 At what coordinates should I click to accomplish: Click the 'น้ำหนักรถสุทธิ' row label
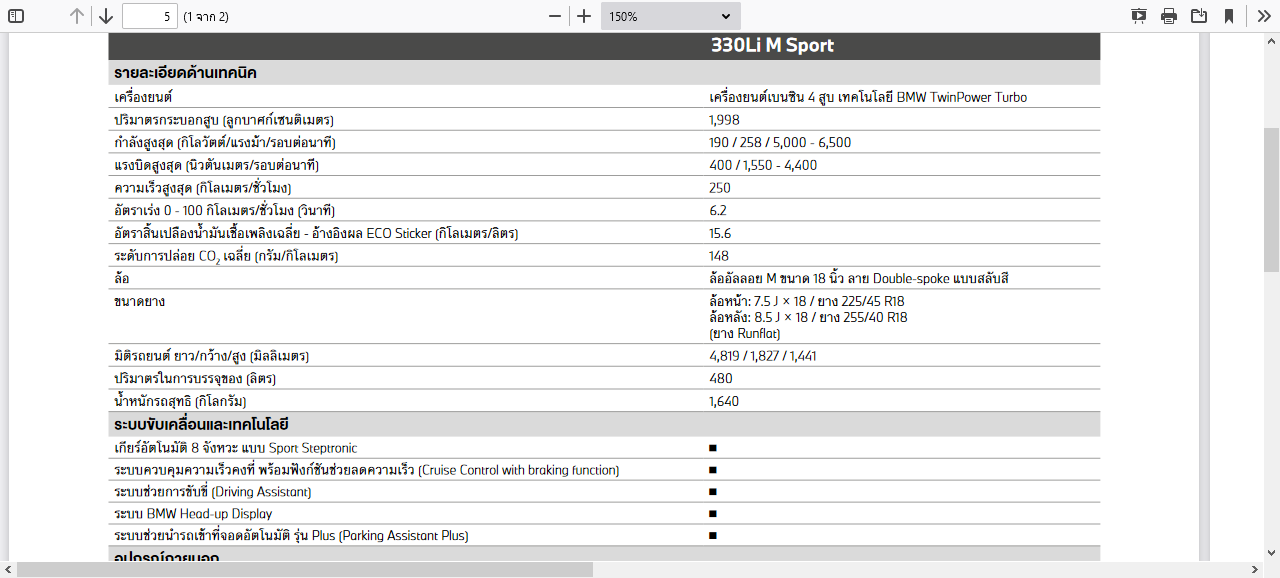click(x=180, y=401)
